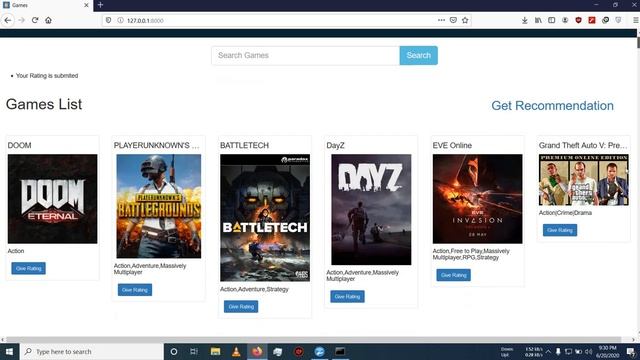The image size is (640, 360).
Task: Open the Firefox hamburger menu
Action: click(x=636, y=20)
